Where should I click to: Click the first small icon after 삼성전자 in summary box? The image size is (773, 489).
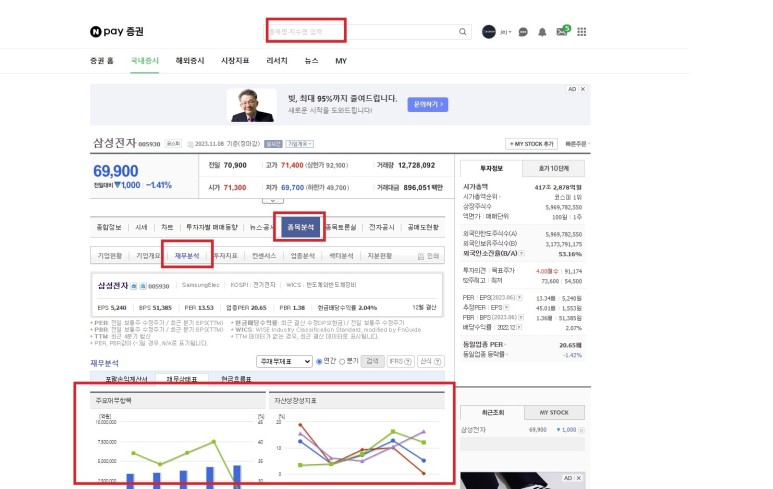point(133,286)
